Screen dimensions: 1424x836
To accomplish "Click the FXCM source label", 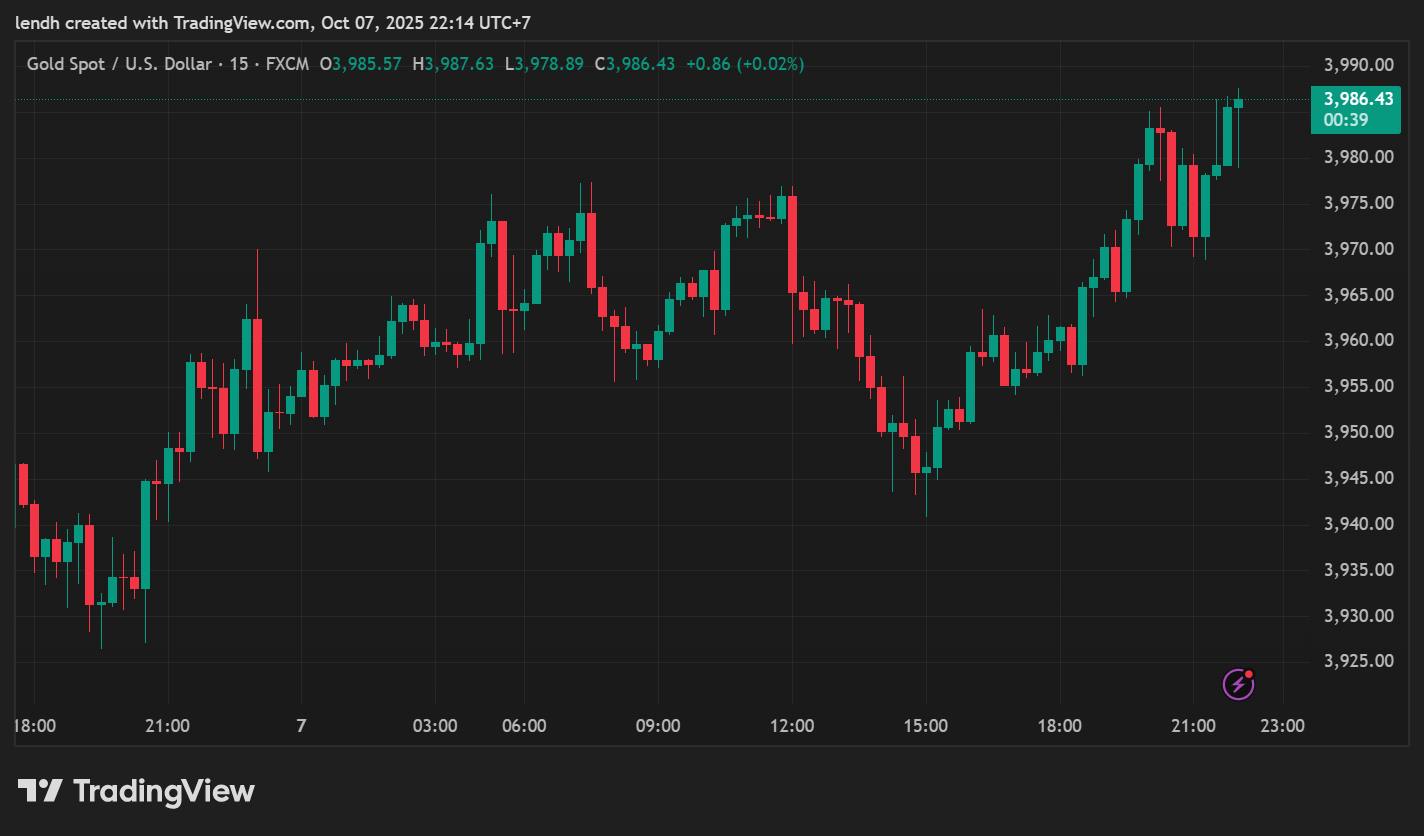I will point(287,64).
